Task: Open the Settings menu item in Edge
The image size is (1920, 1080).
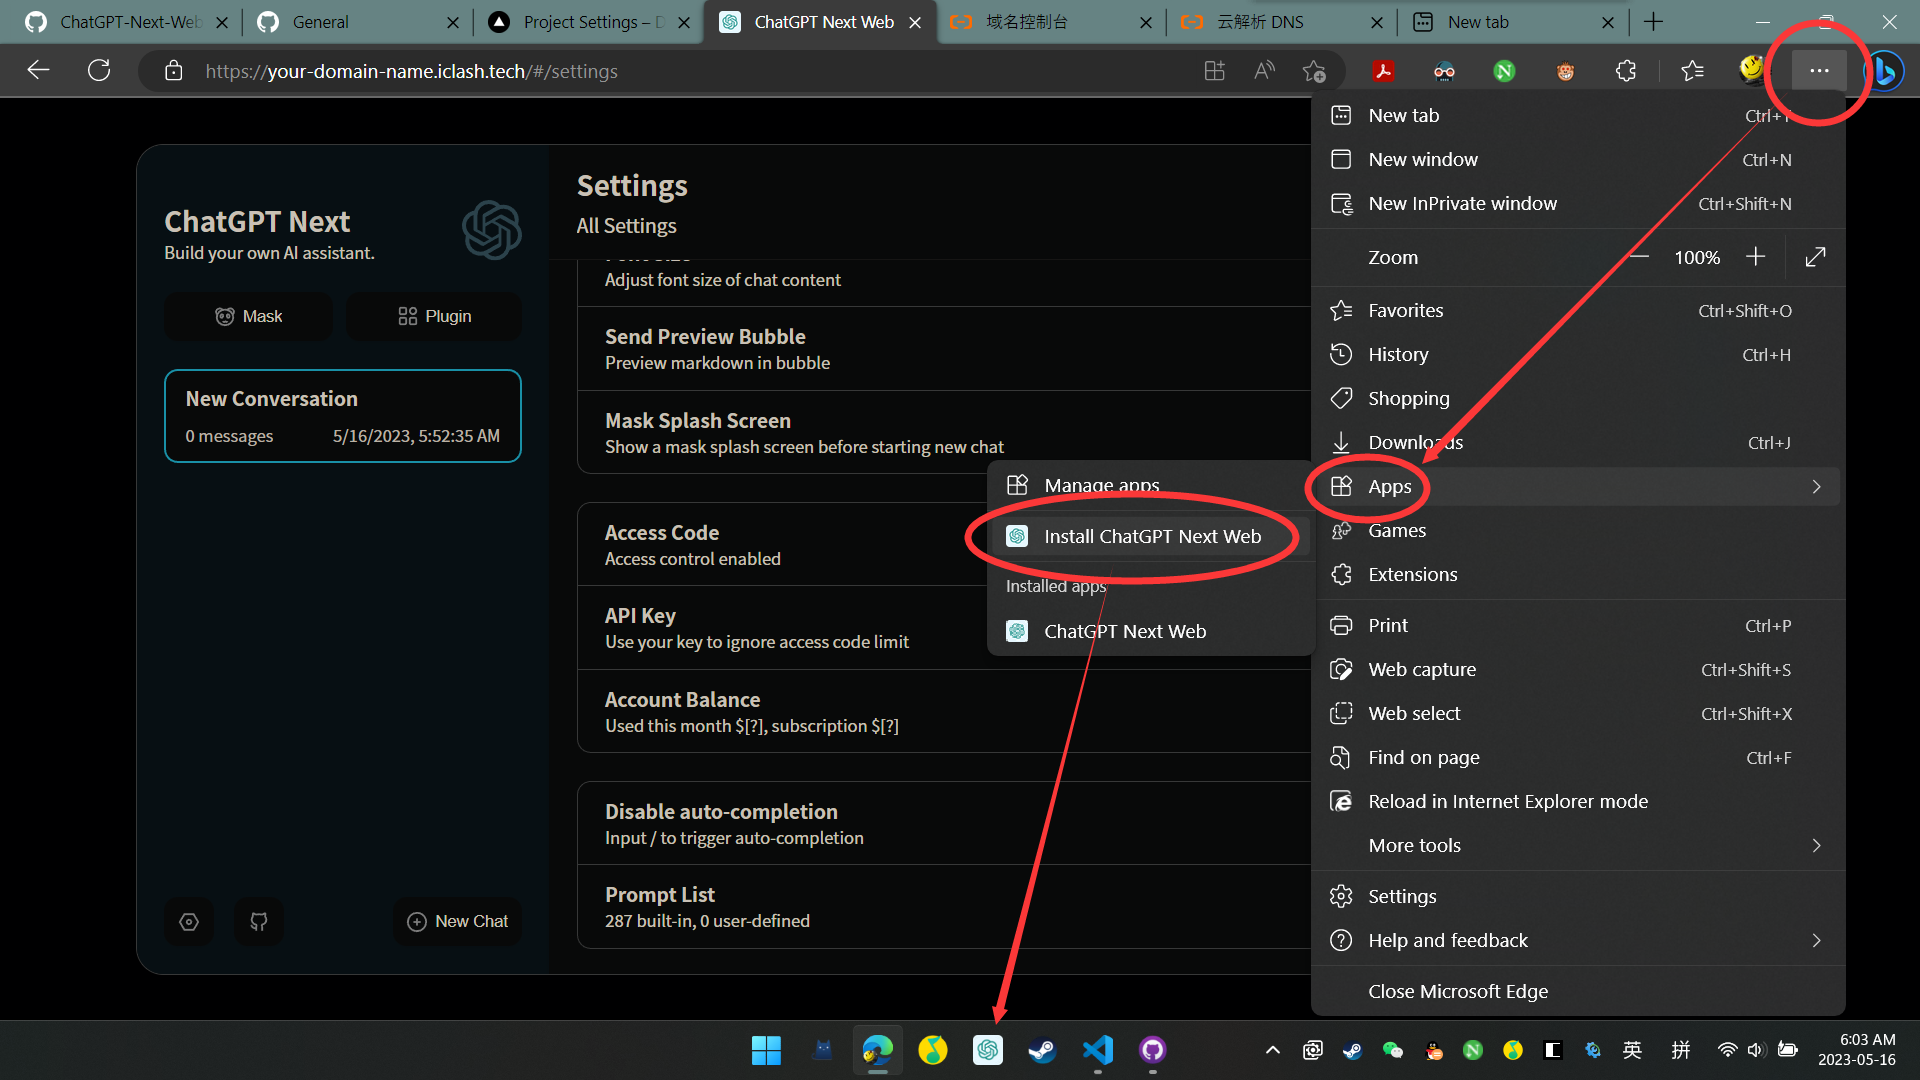Action: click(x=1402, y=895)
